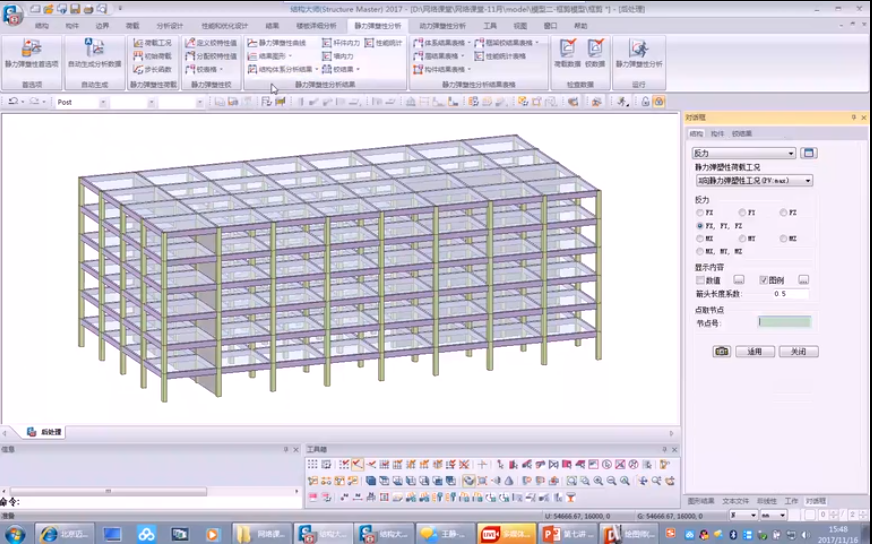Open the 分析设计 ribbon tab
This screenshot has height=544, width=872.
pyautogui.click(x=170, y=25)
